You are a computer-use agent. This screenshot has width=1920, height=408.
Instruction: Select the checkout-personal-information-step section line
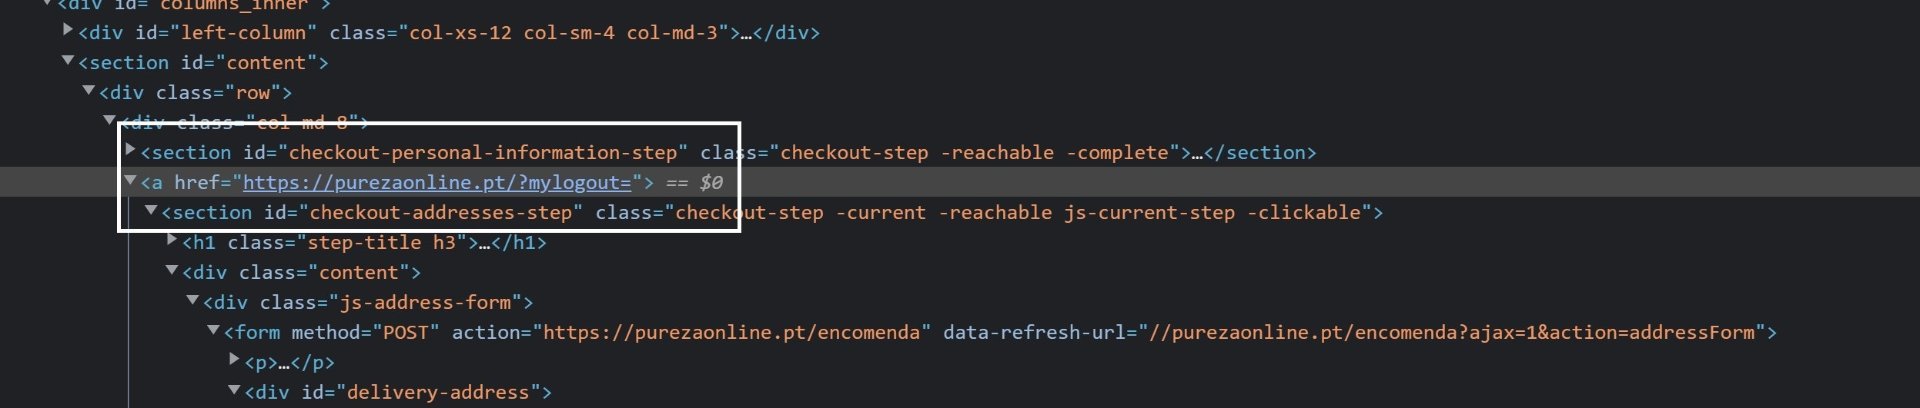(x=728, y=152)
